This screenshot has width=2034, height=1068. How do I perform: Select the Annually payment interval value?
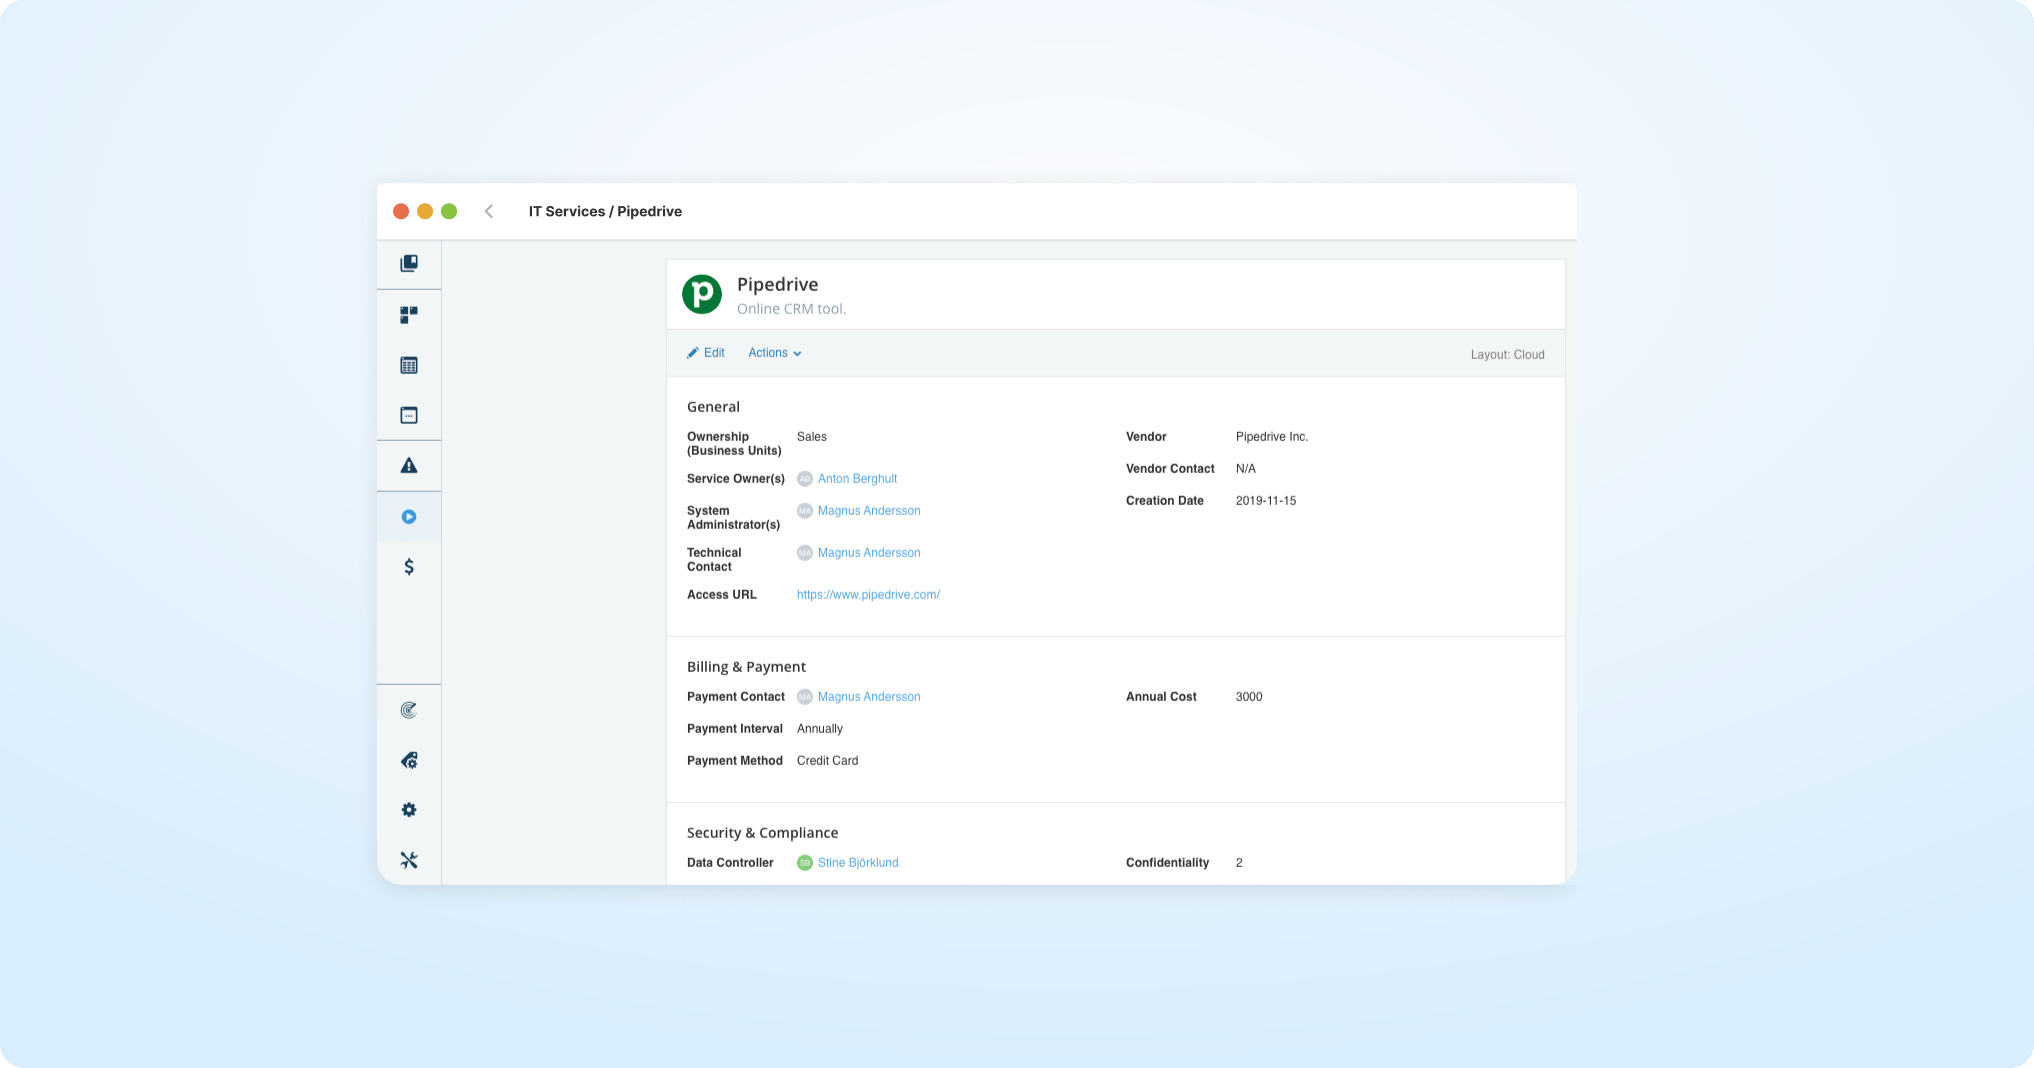pyautogui.click(x=820, y=729)
